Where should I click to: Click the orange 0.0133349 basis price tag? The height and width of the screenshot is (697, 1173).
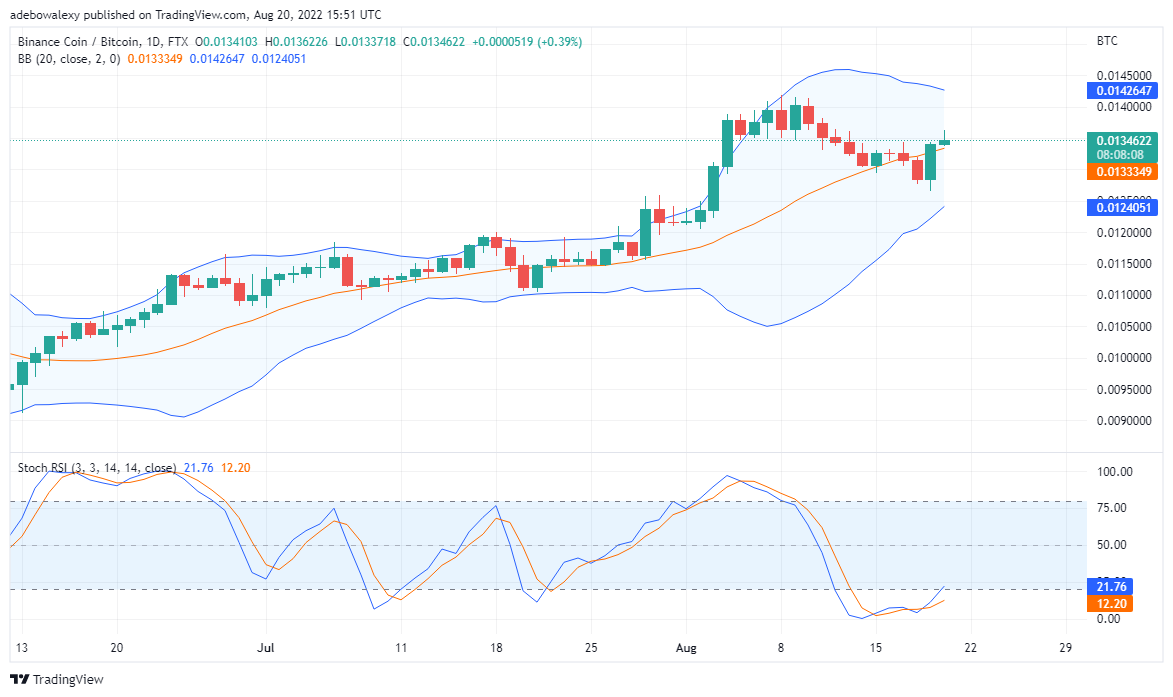point(1122,172)
